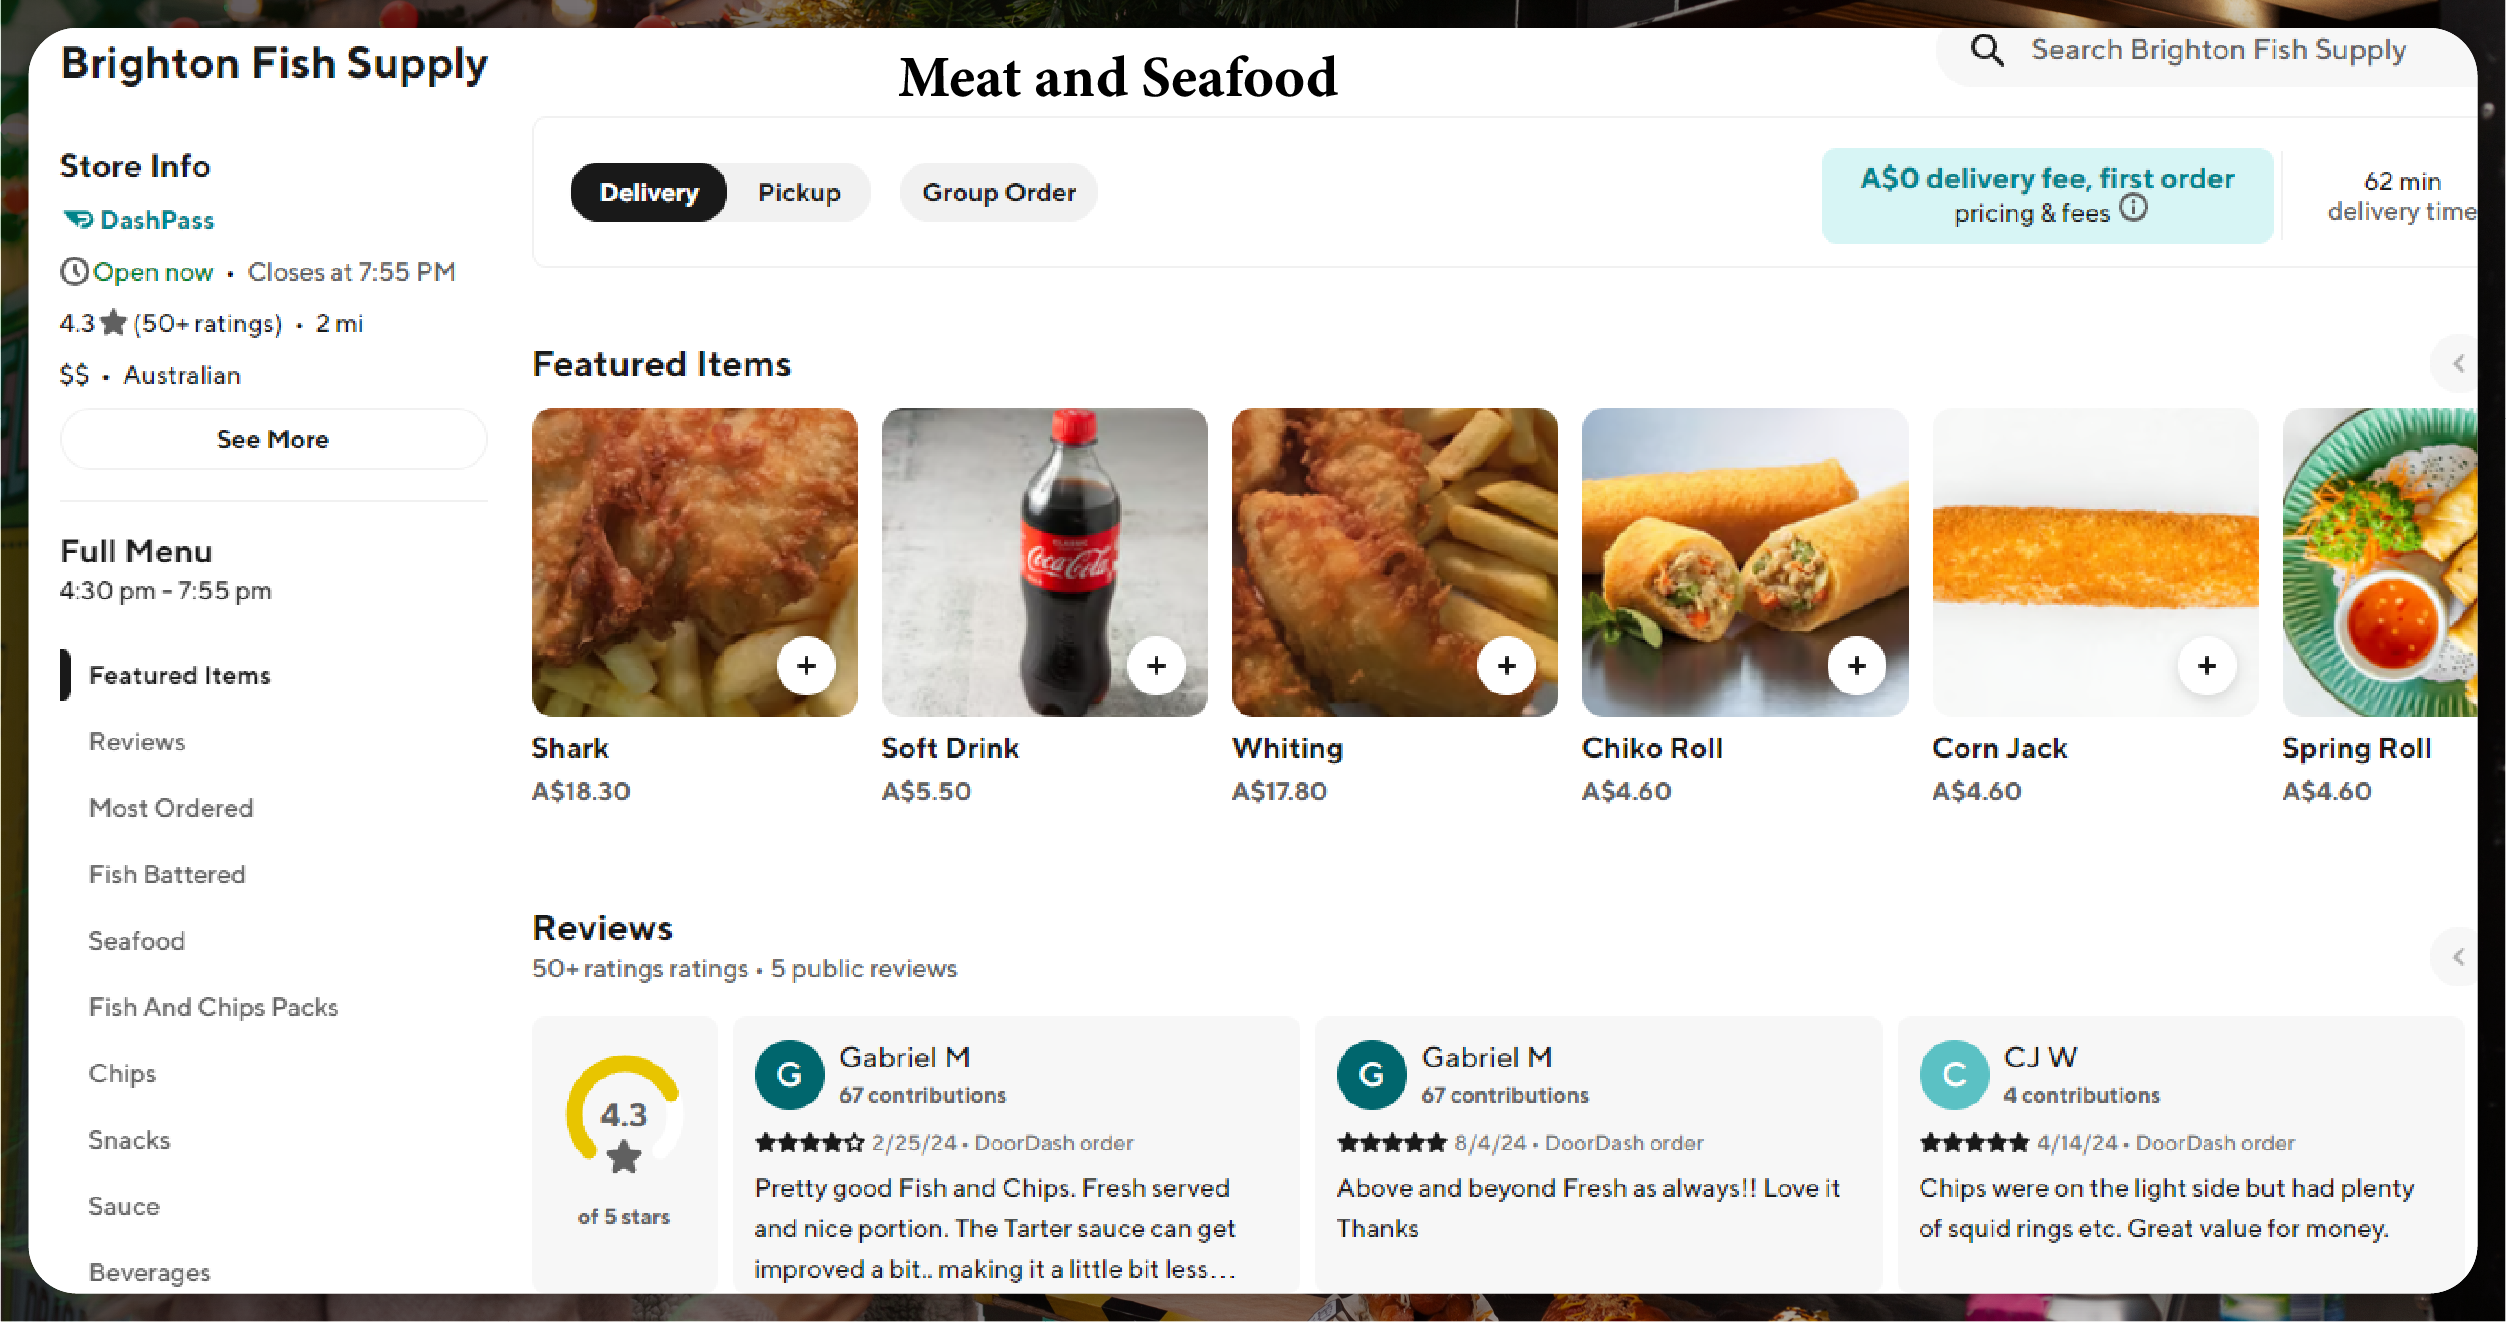
Task: Click the search magnifier icon
Action: (1986, 50)
